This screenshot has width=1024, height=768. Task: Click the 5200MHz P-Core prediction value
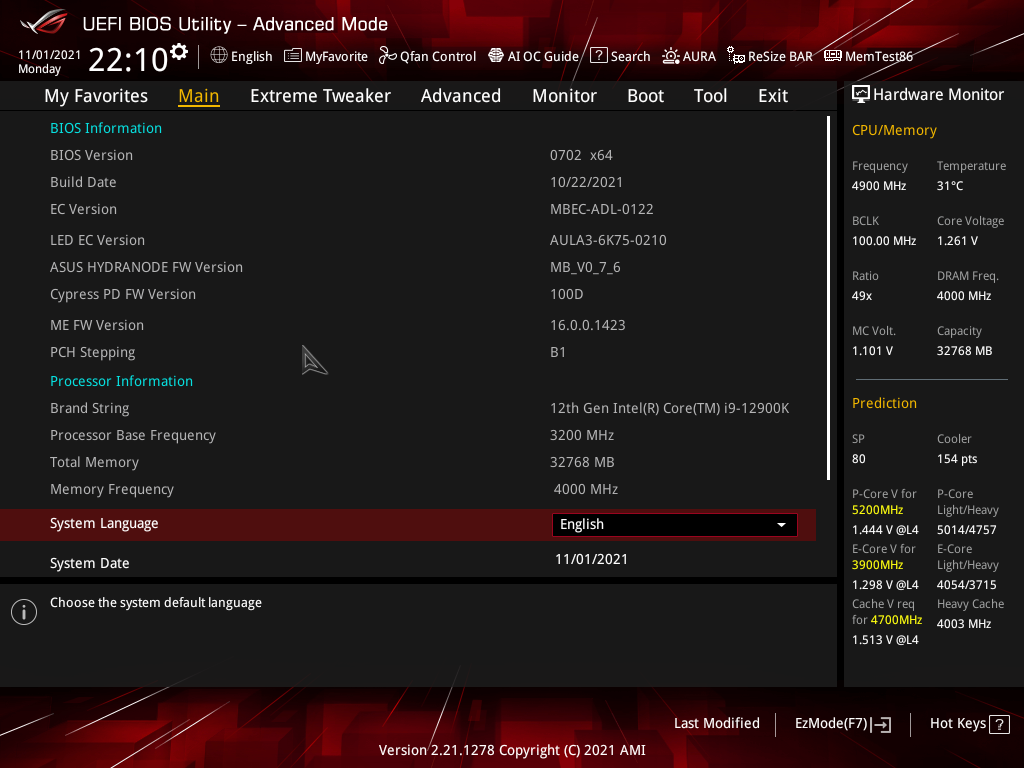coord(877,510)
